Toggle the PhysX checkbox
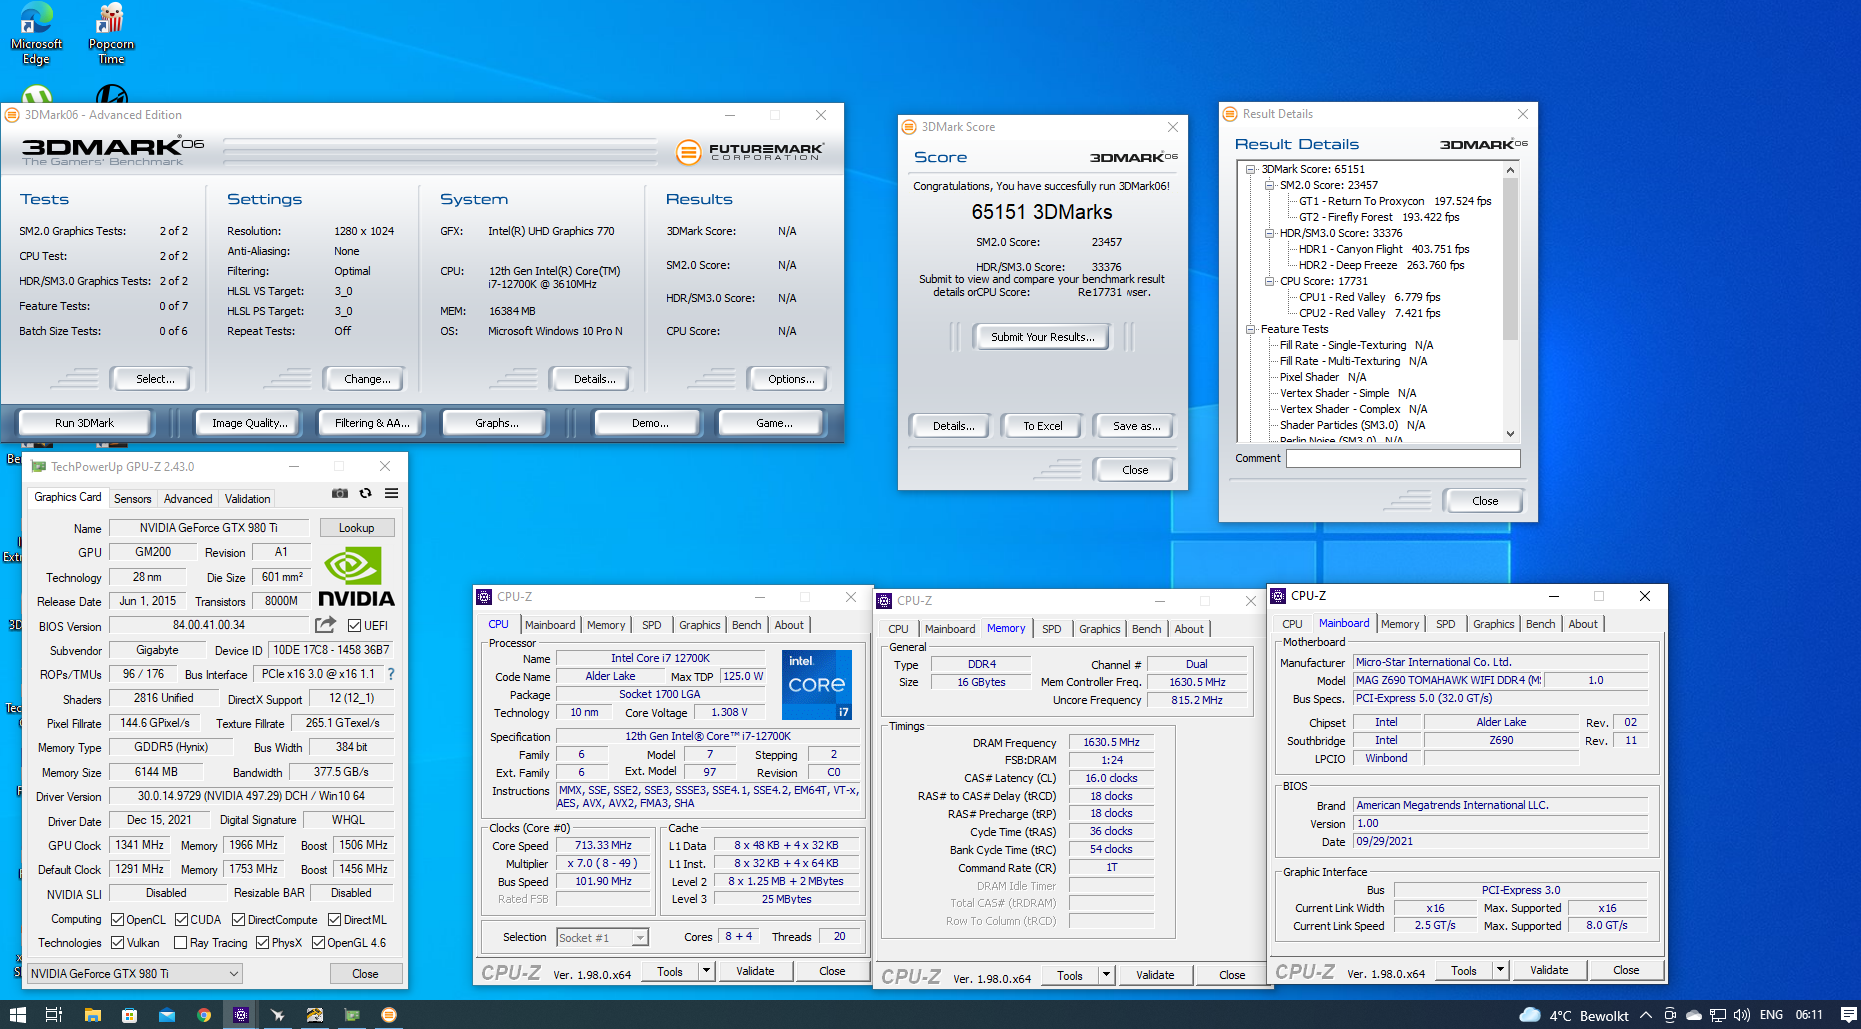 pos(262,943)
